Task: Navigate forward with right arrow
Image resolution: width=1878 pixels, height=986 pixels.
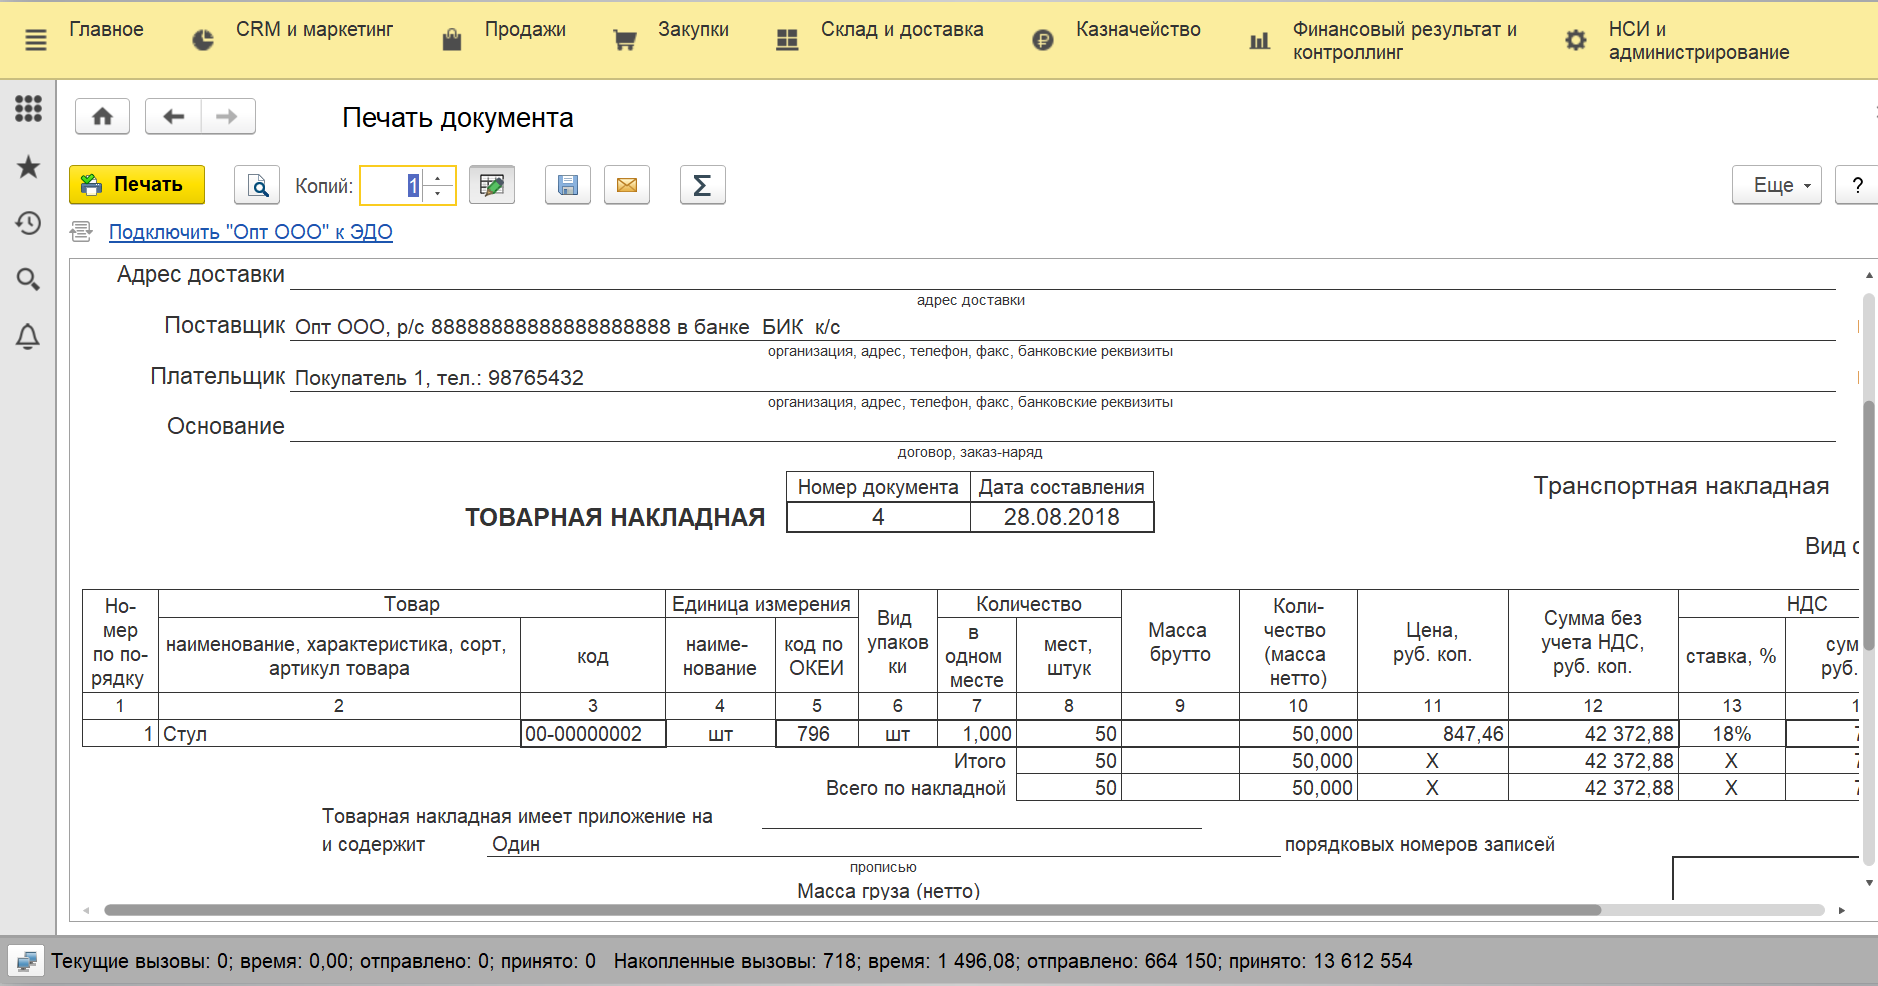Action: pos(228,116)
